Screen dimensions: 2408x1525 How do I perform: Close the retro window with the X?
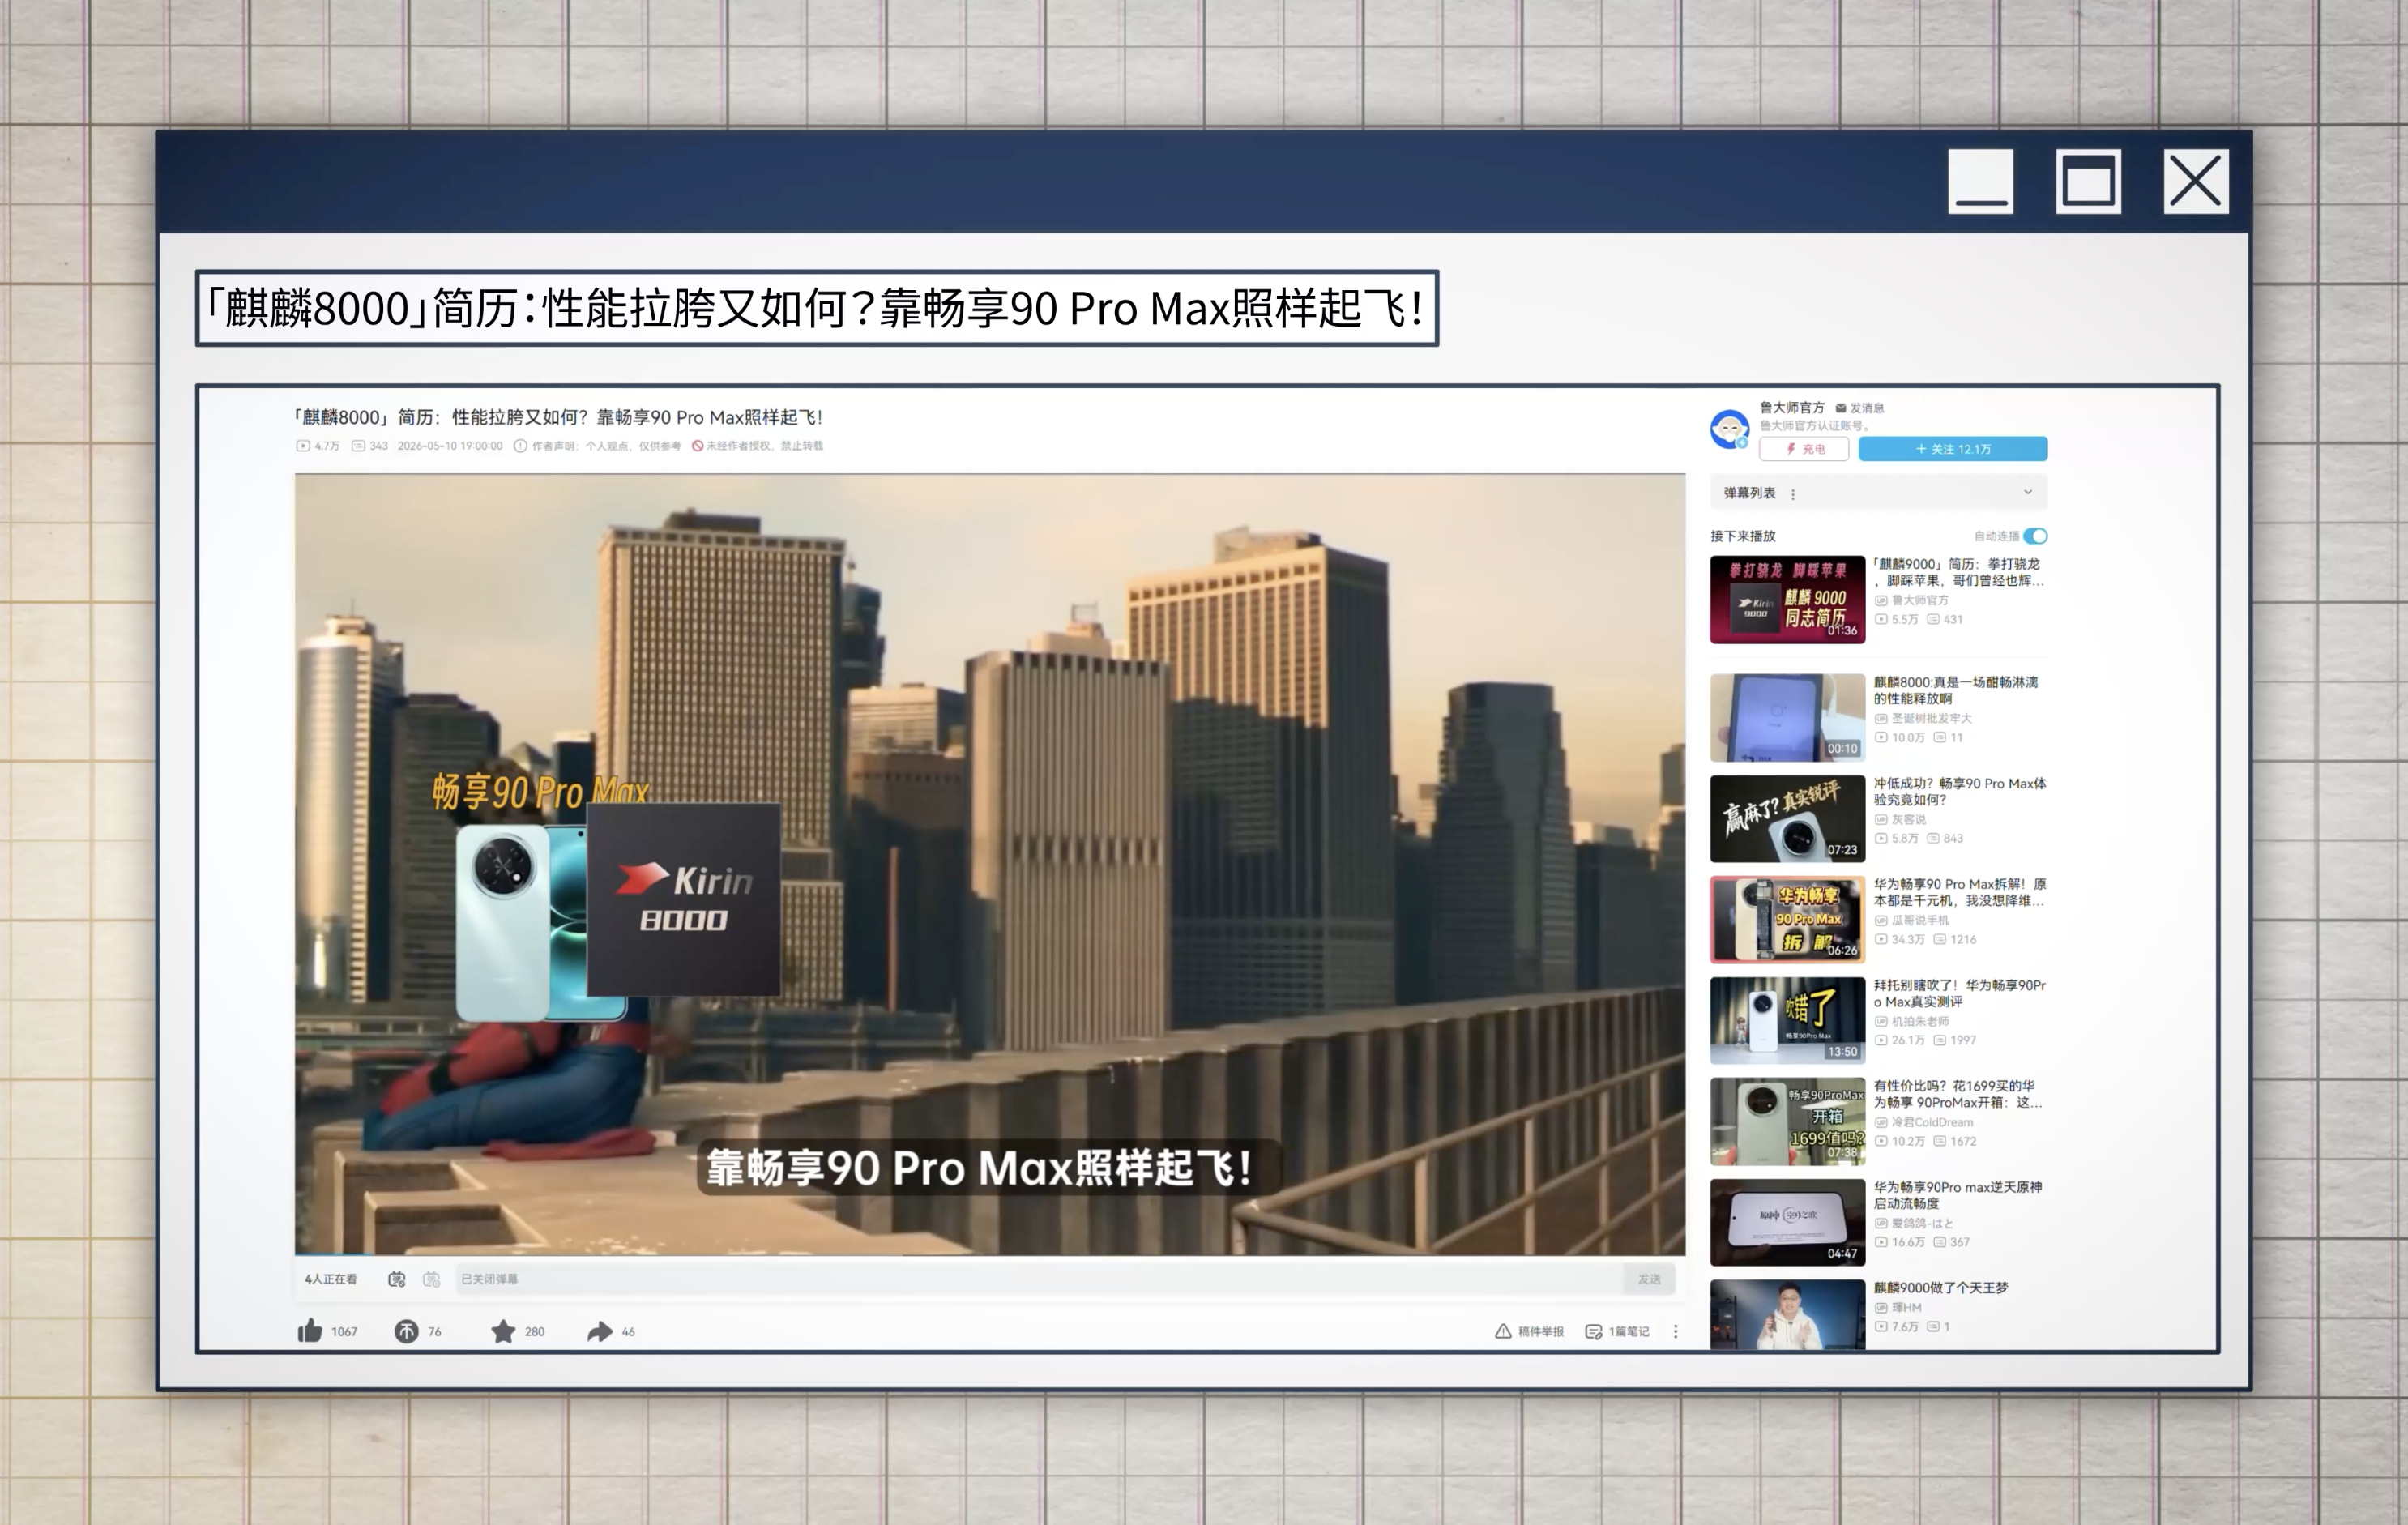(2196, 181)
